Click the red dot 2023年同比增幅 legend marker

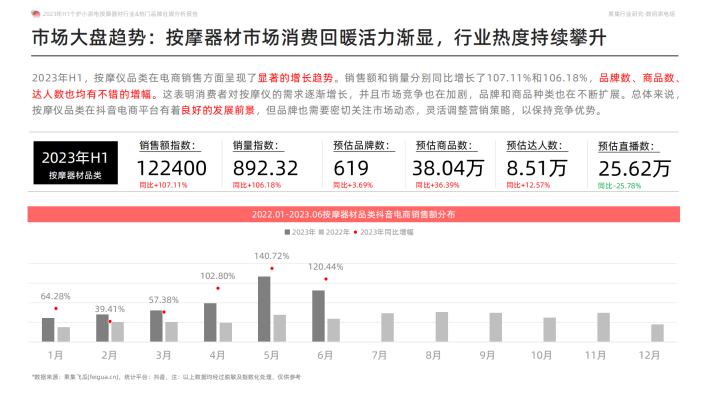pyautogui.click(x=355, y=232)
